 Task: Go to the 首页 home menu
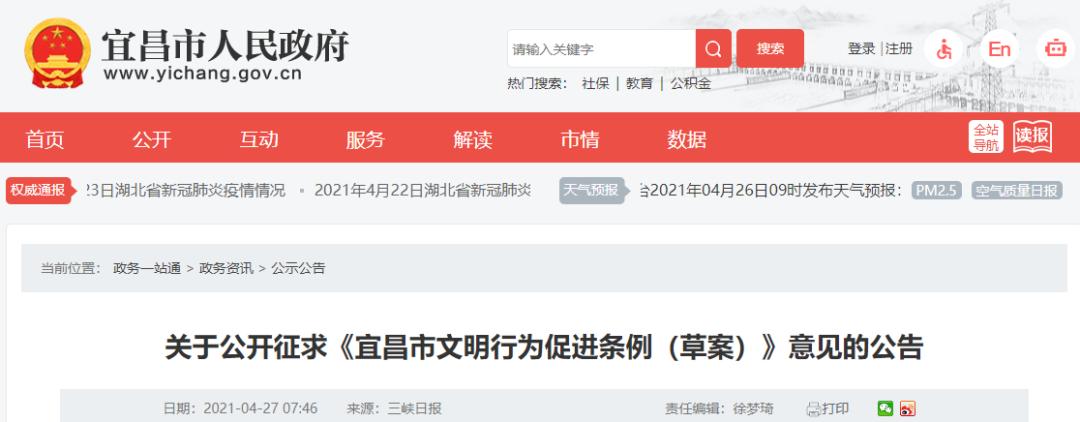(45, 140)
